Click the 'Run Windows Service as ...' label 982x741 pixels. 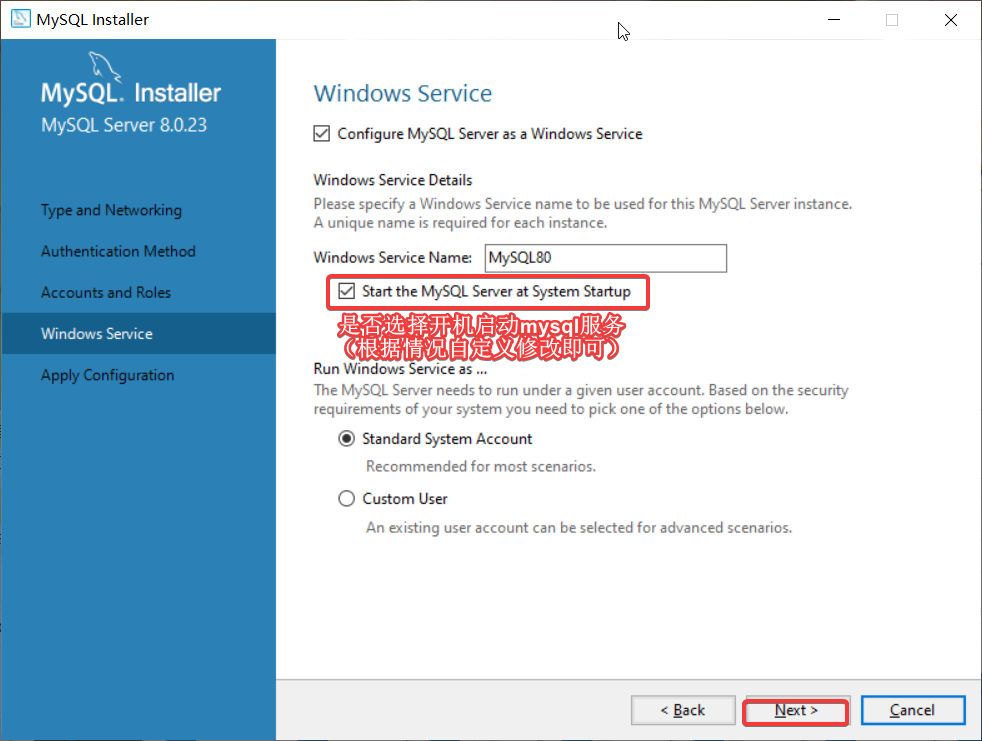coord(400,369)
